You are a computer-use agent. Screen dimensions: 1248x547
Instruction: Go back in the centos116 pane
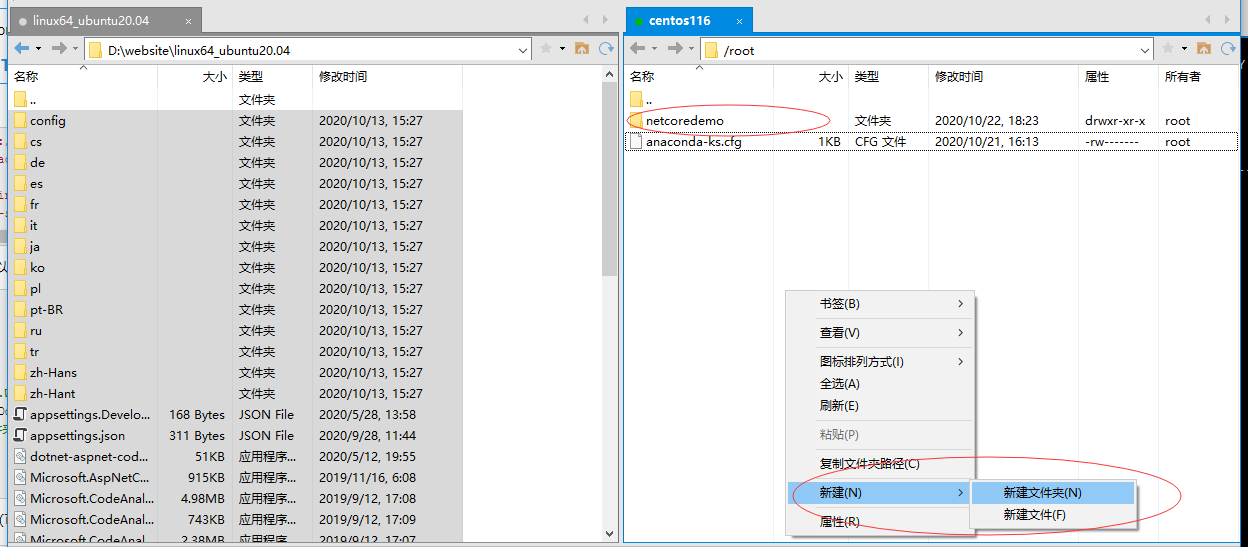coord(637,48)
